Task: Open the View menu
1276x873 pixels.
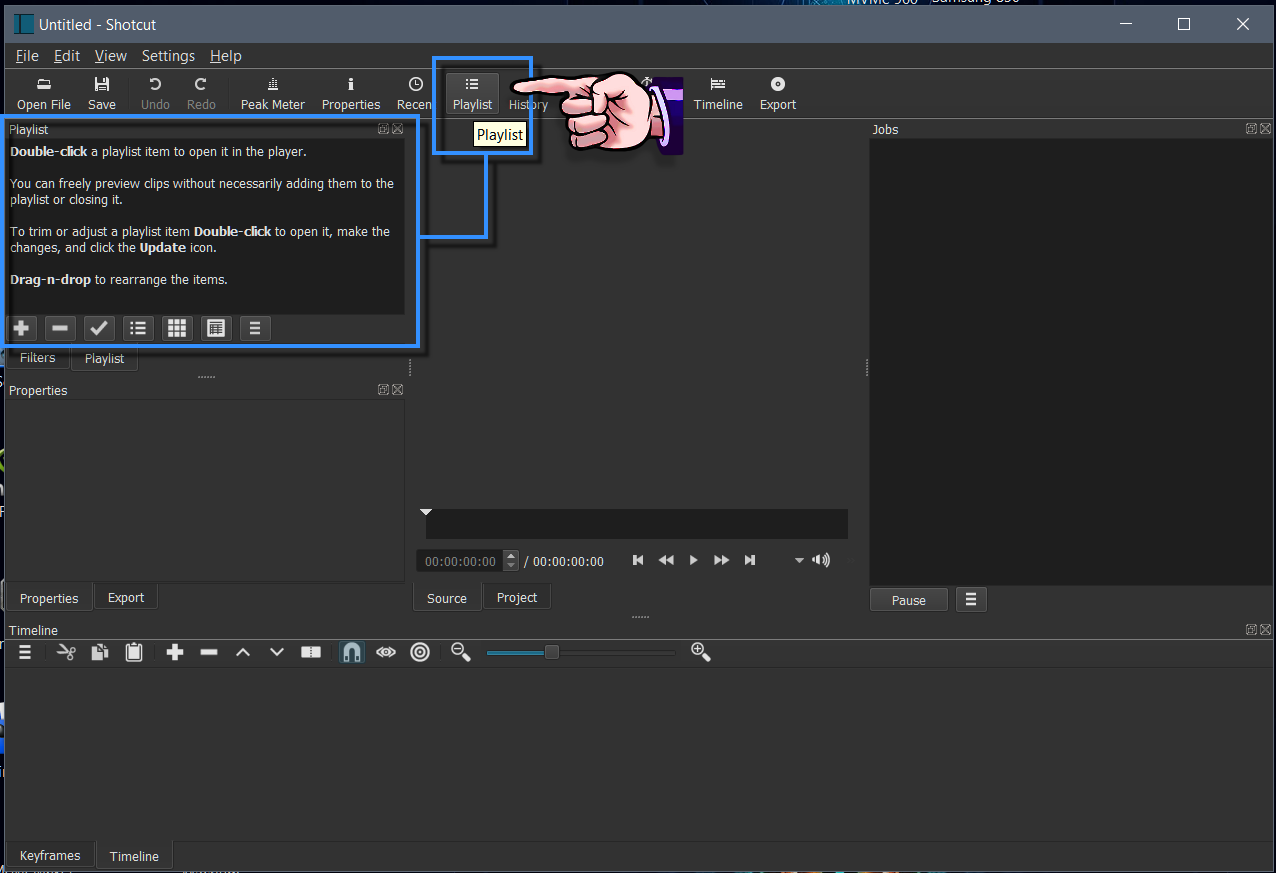Action: [x=111, y=56]
